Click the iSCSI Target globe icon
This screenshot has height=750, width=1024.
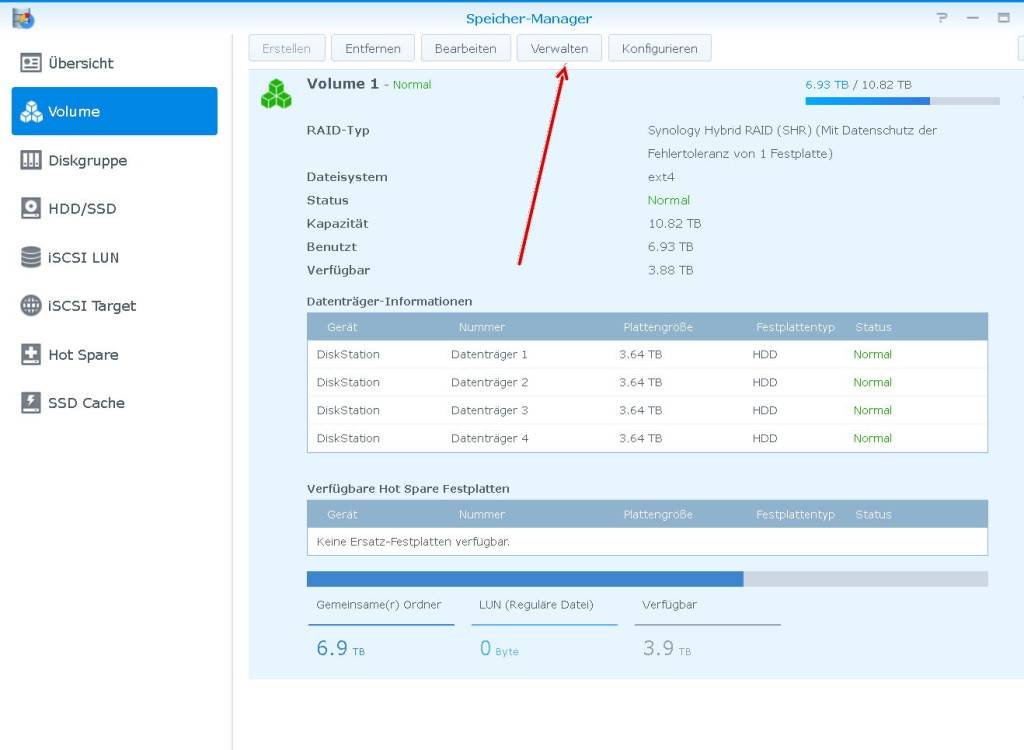(31, 305)
